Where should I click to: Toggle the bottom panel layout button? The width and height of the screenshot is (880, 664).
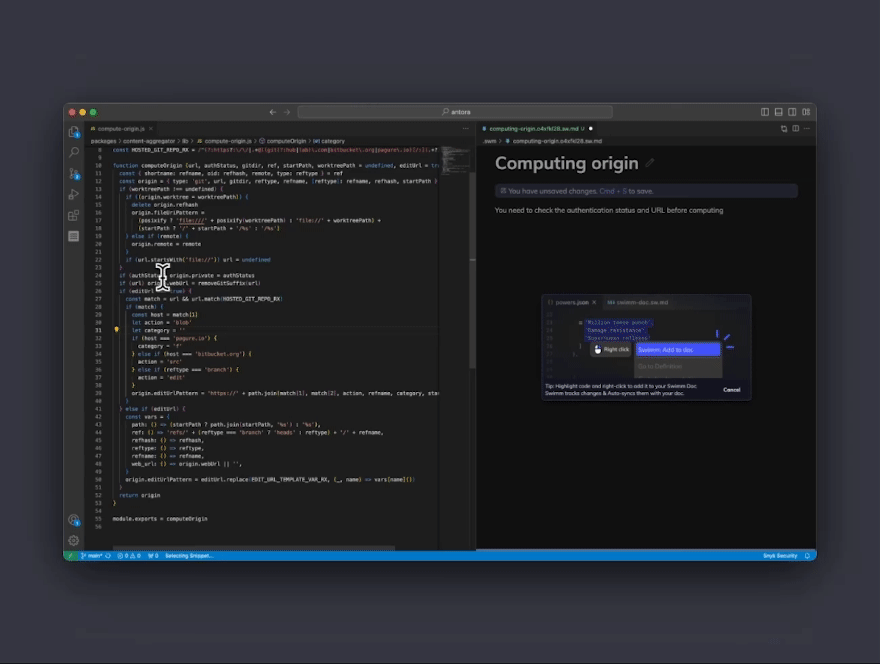pos(779,112)
